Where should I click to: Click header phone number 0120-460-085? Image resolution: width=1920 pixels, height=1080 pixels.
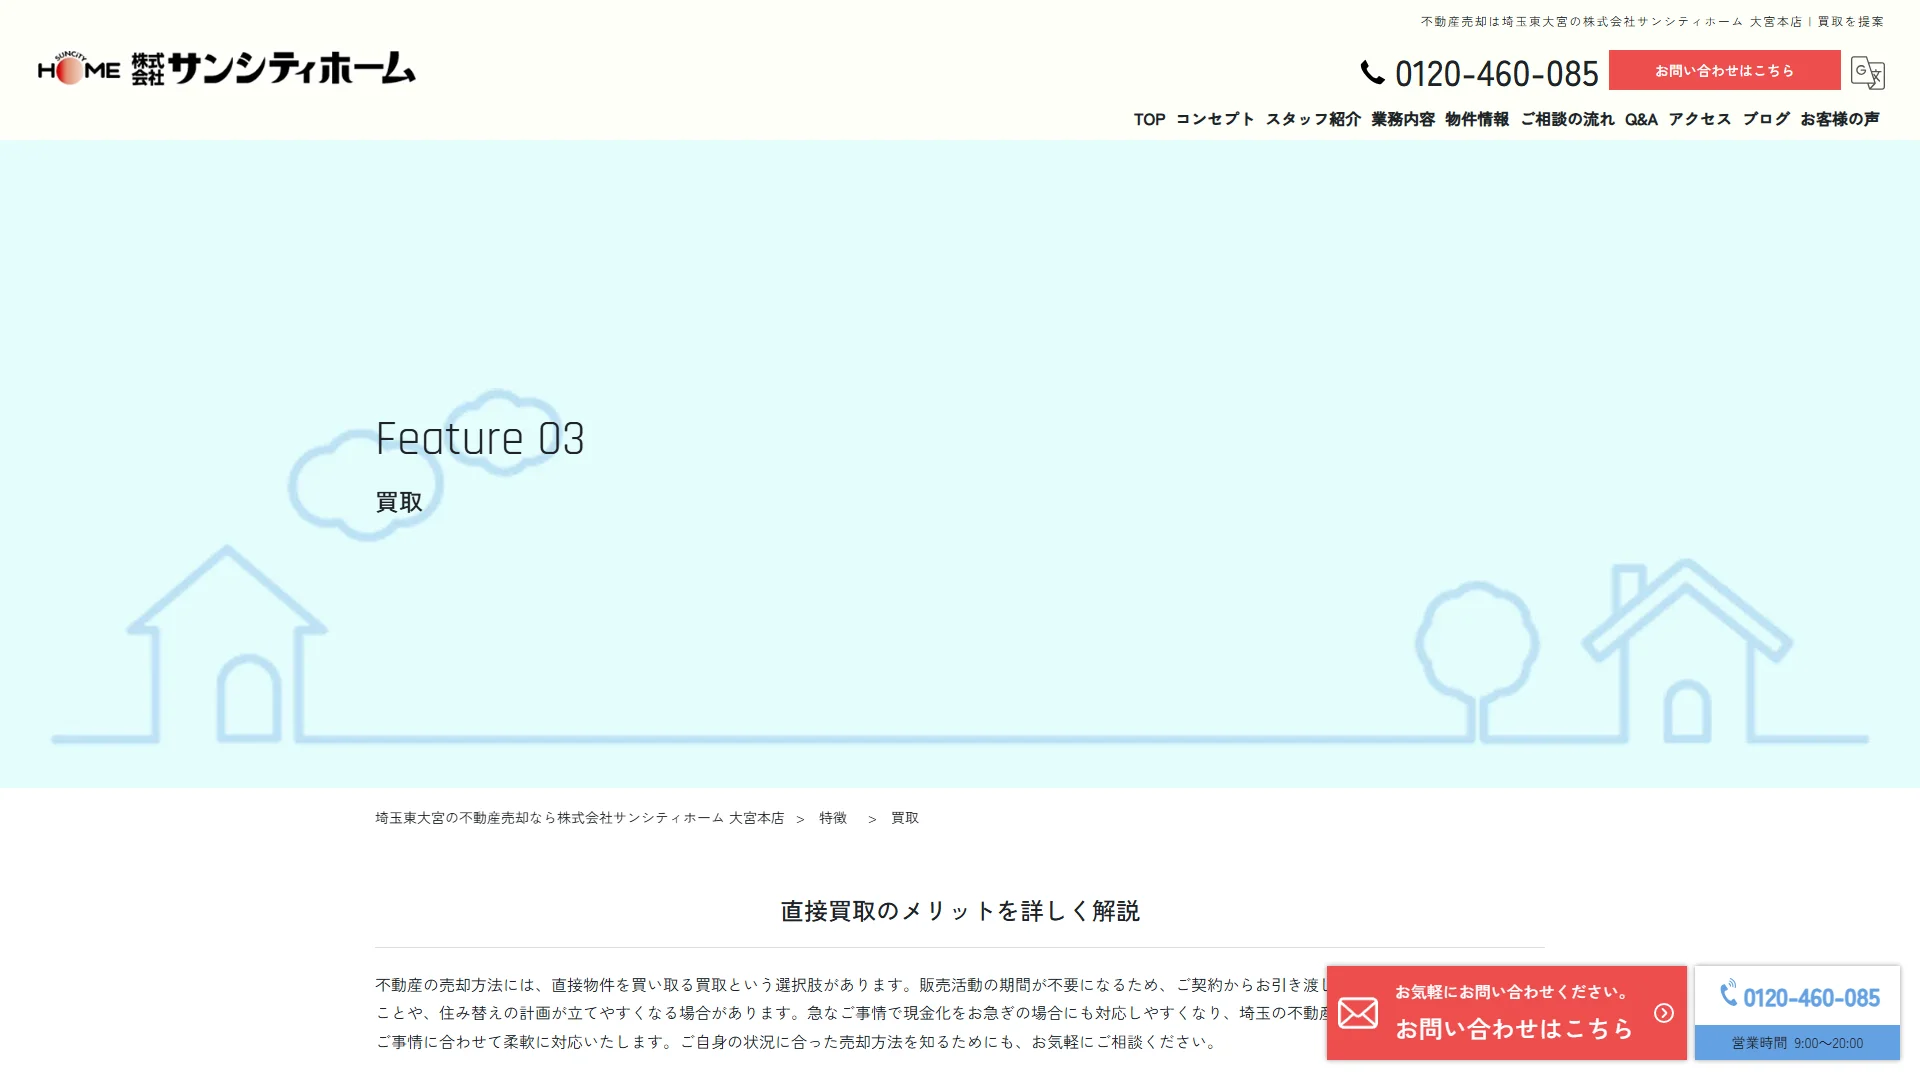(1496, 74)
